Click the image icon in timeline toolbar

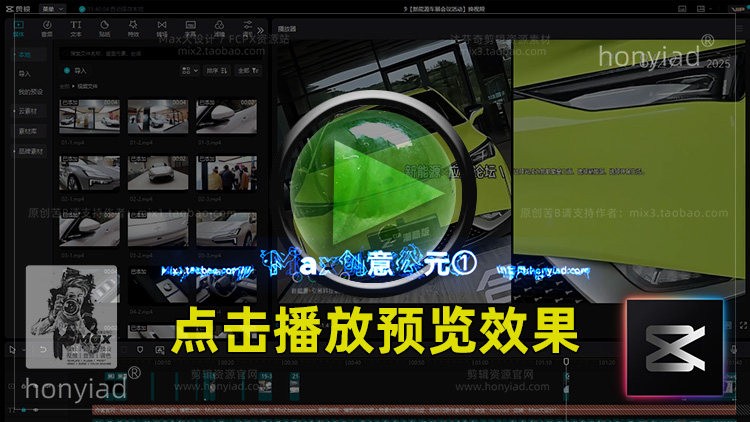(160, 350)
